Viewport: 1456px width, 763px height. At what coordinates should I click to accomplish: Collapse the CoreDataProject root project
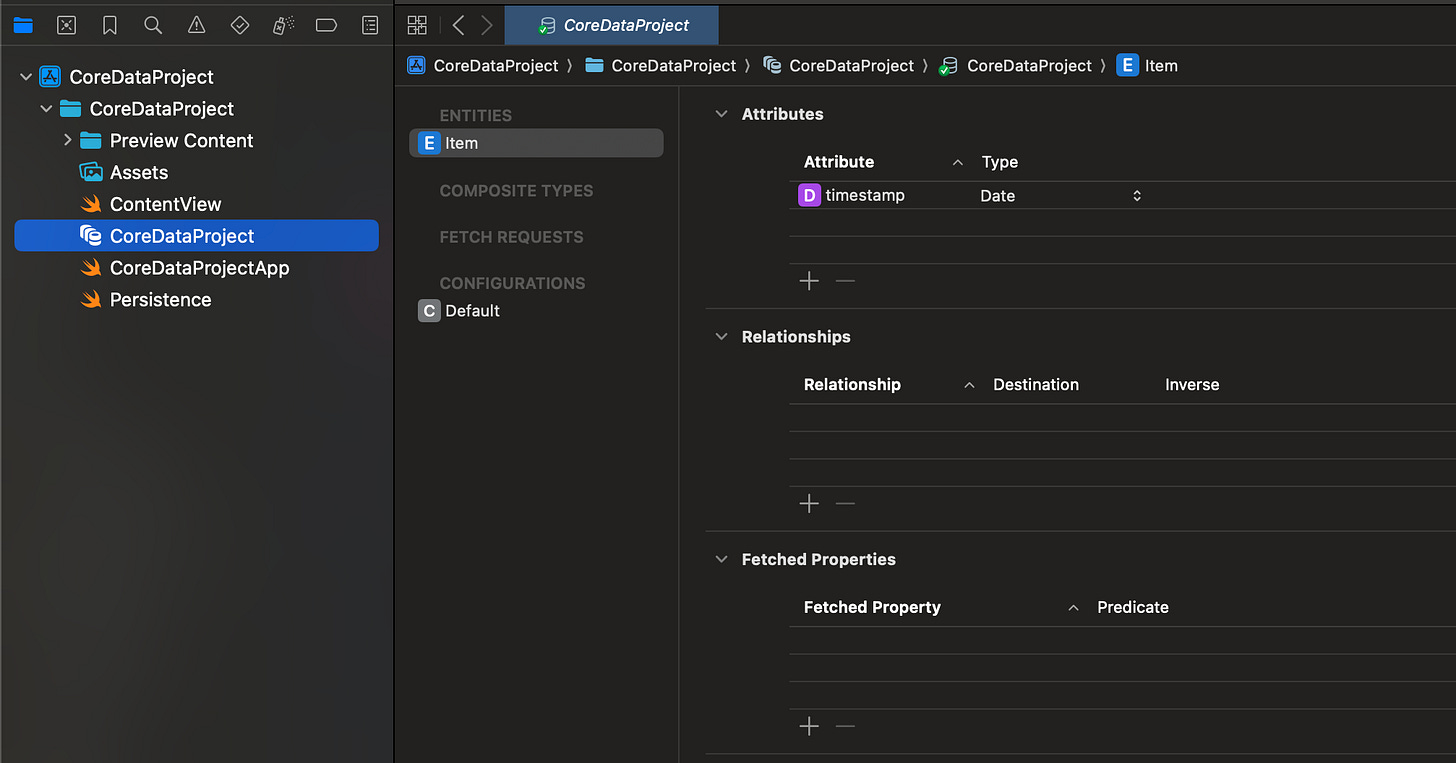(26, 77)
